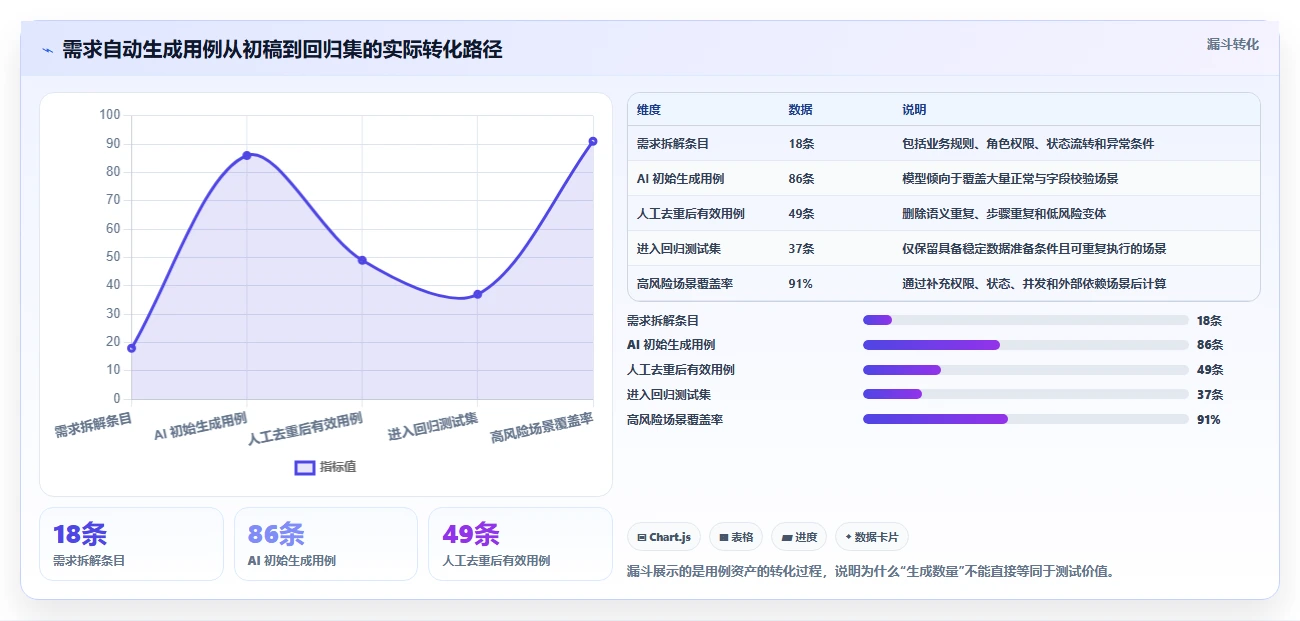Image resolution: width=1300 pixels, height=621 pixels.
Task: Click the description starting 仅保留具备稳定
Action: point(1034,249)
